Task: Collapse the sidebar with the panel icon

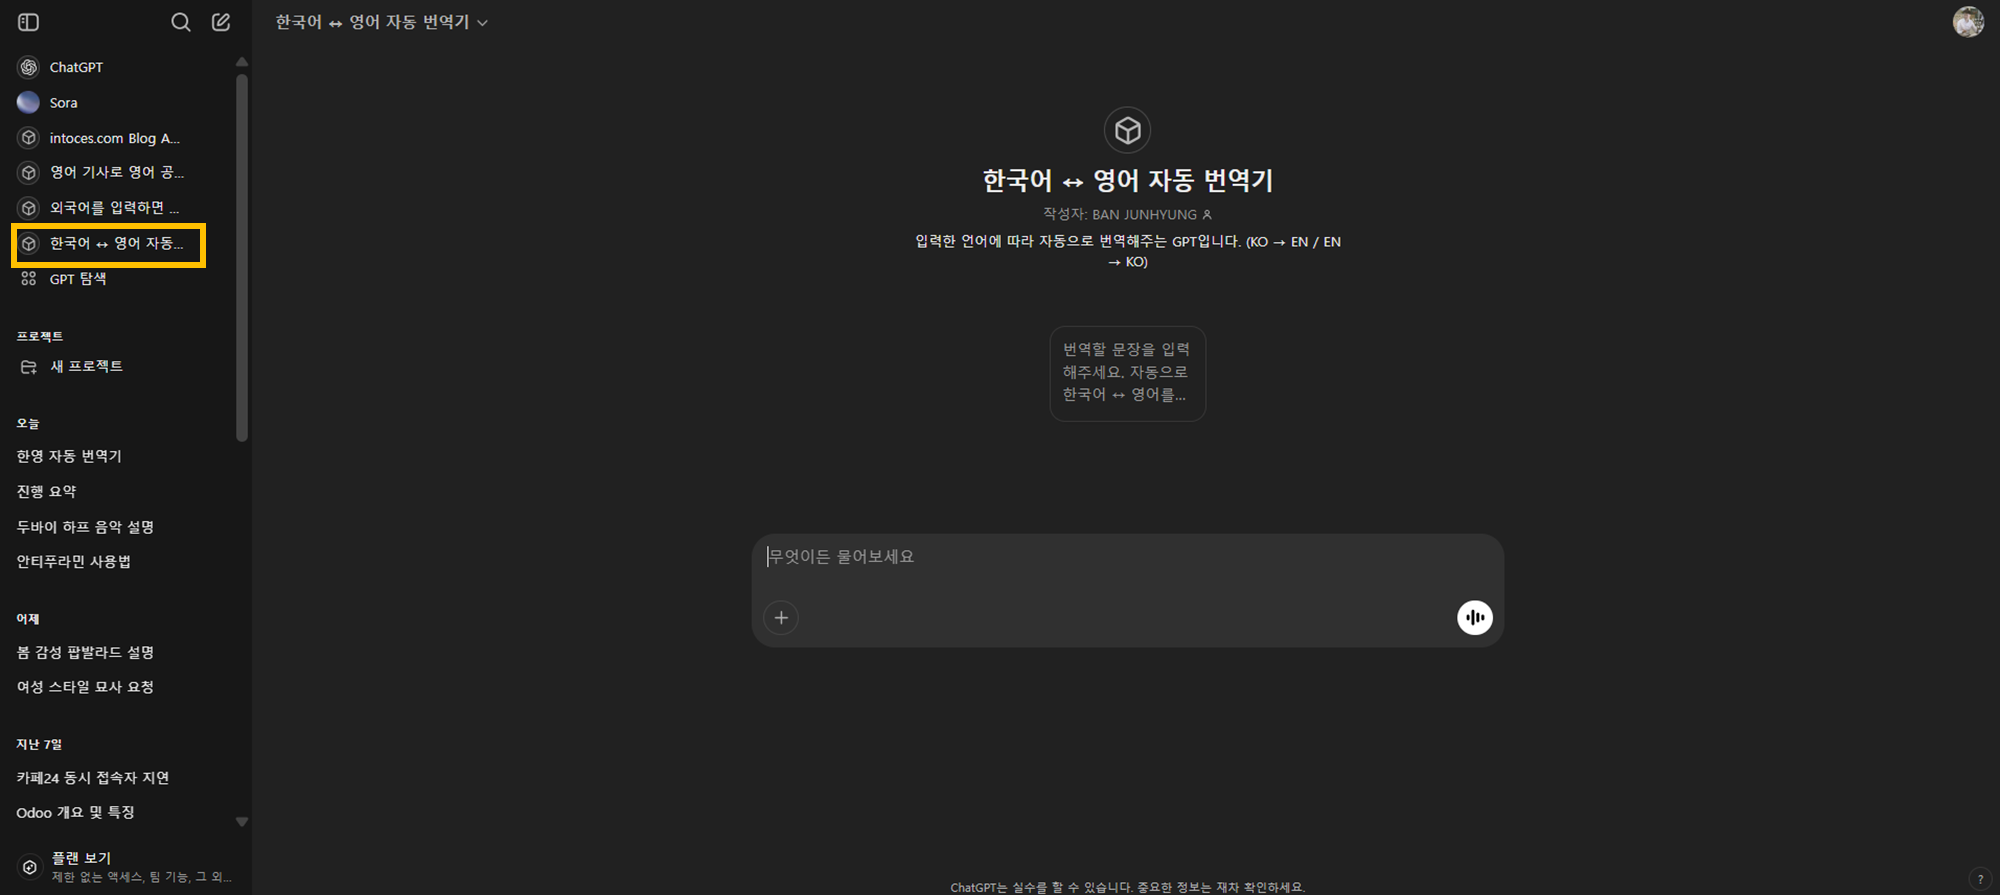Action: tap(28, 22)
